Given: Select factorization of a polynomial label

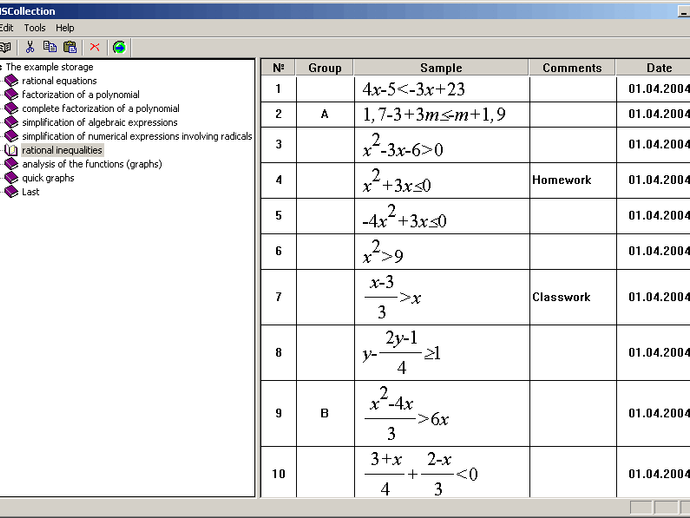Looking at the screenshot, I should (x=81, y=95).
